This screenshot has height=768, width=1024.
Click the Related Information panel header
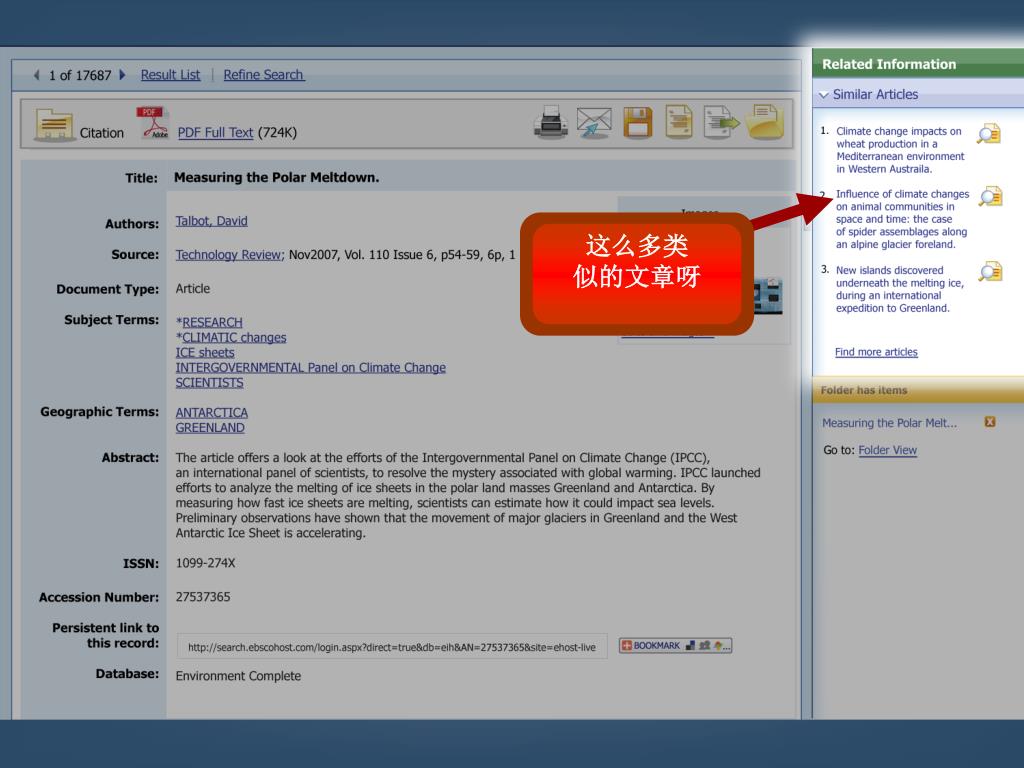918,64
